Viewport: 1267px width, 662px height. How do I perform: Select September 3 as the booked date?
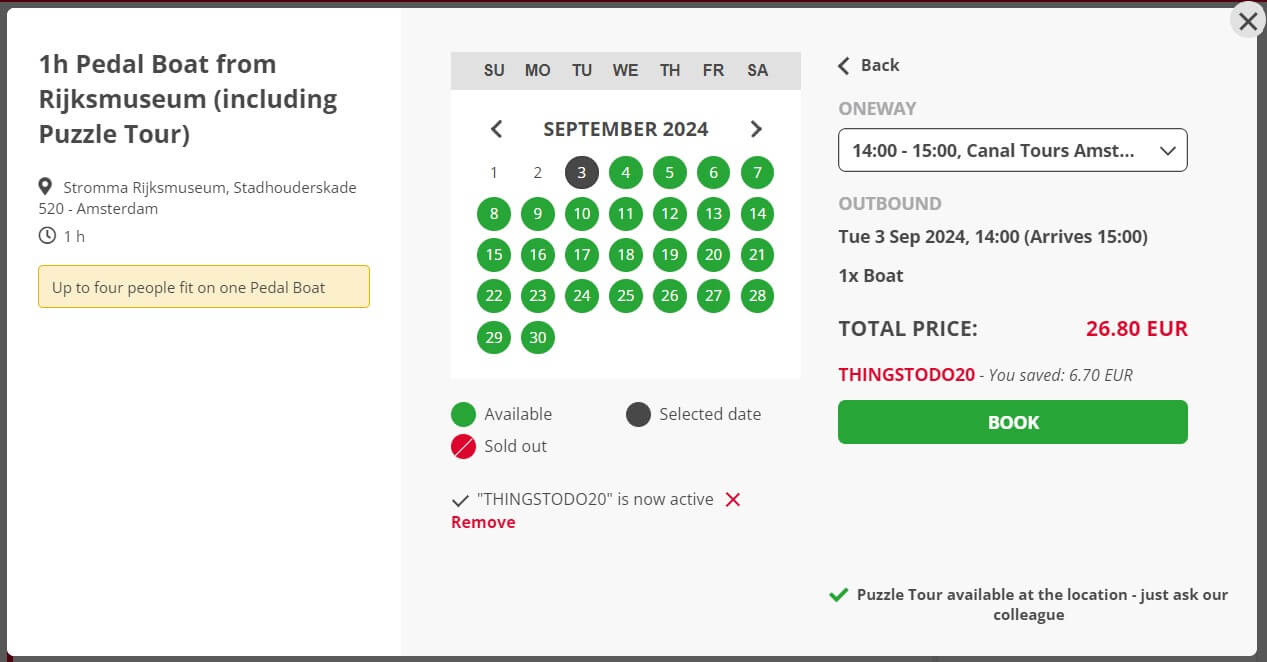coord(581,172)
